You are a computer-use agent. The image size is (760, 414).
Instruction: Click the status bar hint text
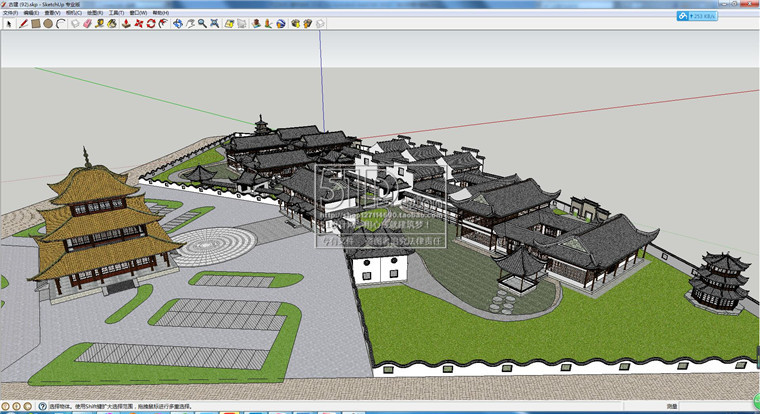[121, 406]
